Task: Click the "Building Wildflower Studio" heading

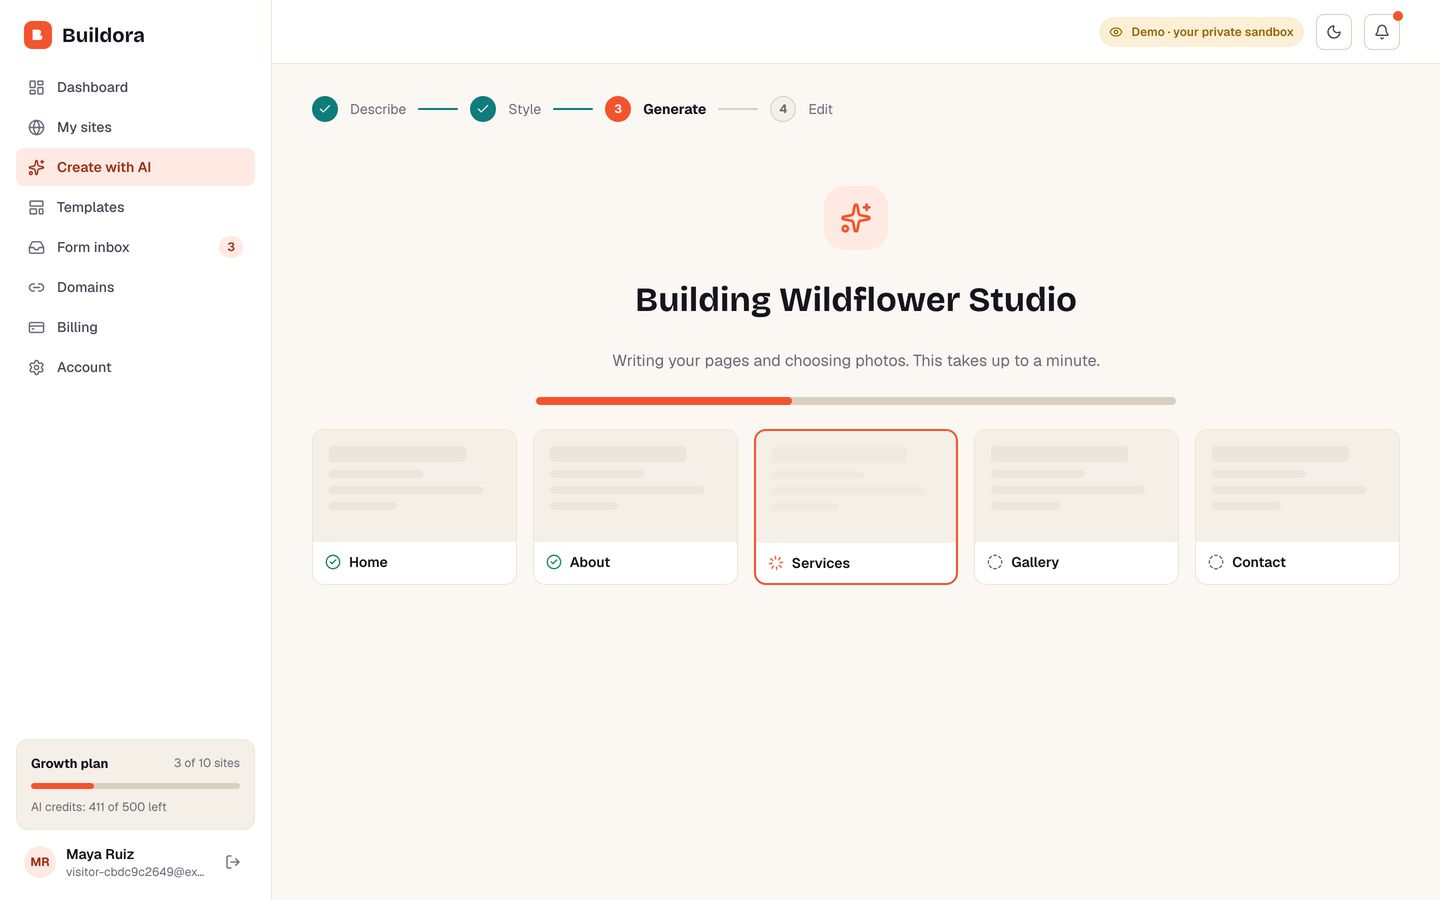Action: 856,300
